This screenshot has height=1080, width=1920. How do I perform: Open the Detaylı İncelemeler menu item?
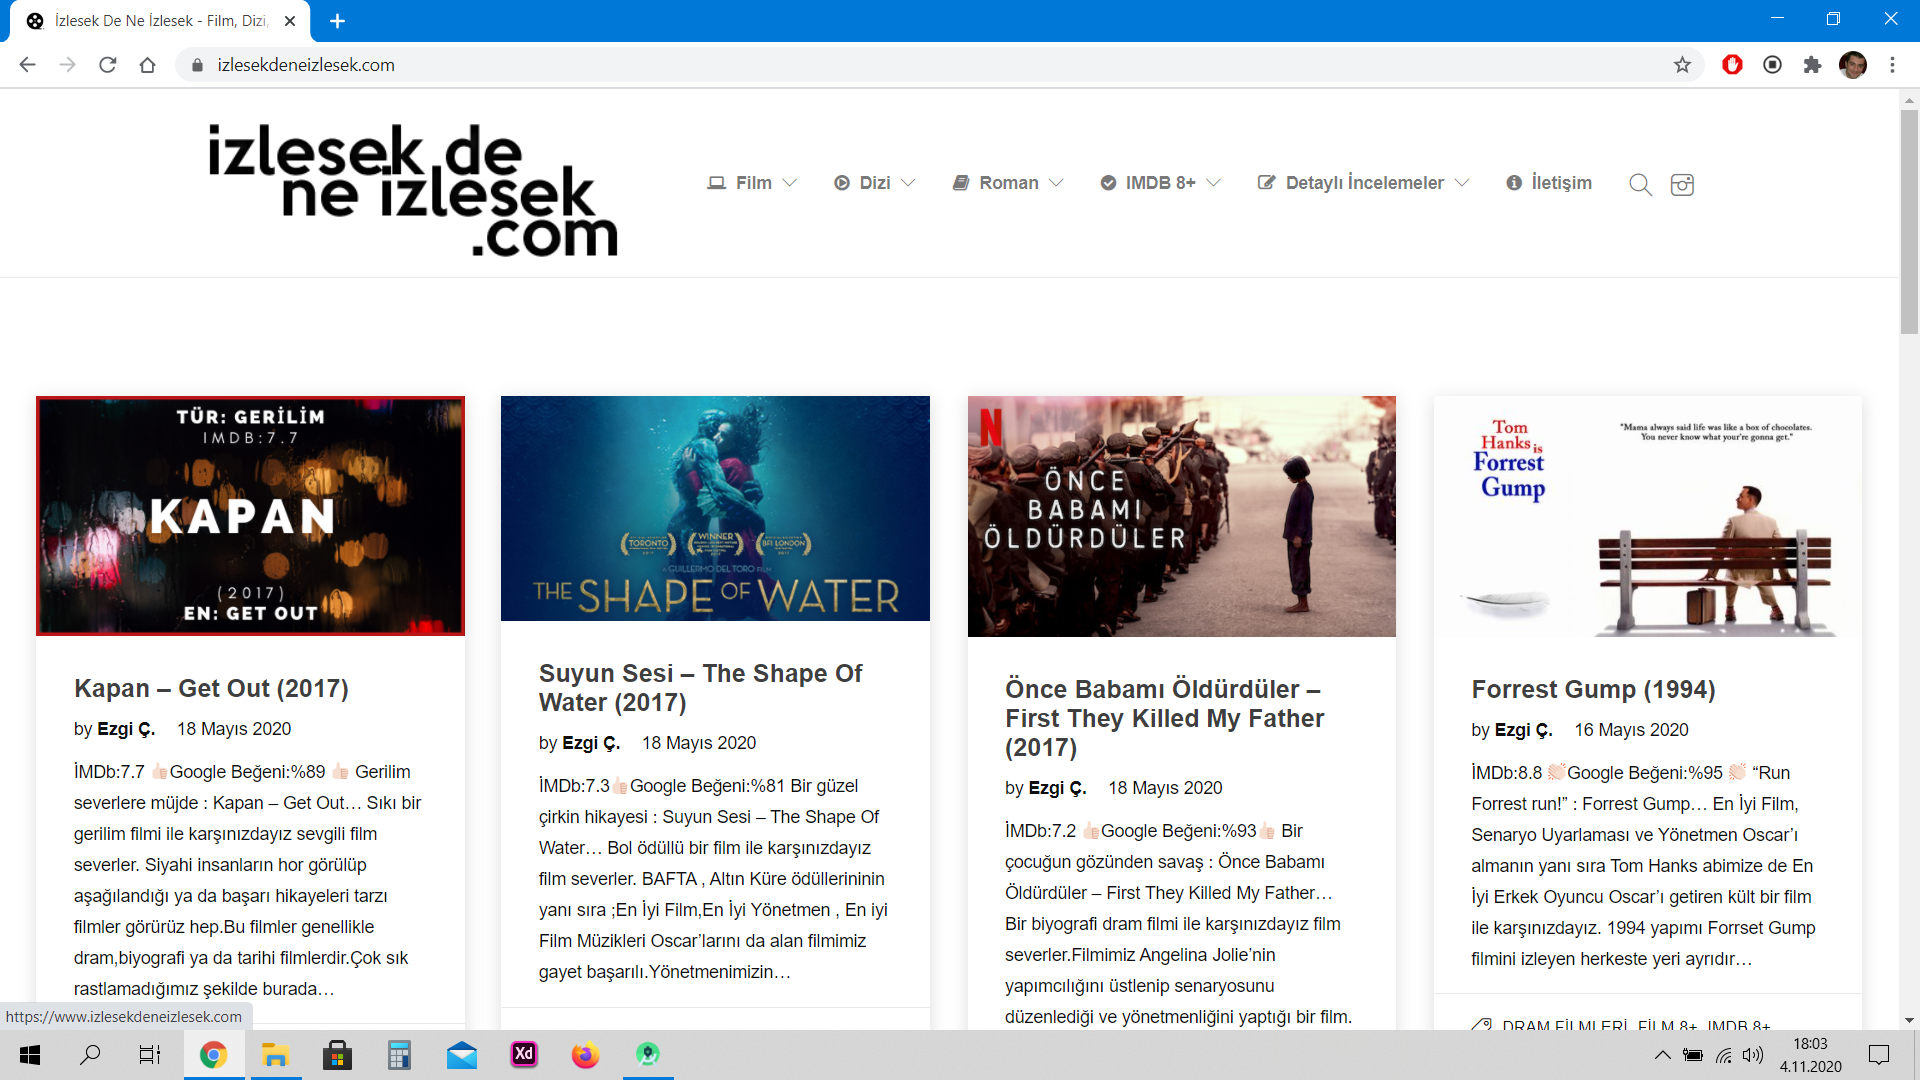tap(1364, 183)
